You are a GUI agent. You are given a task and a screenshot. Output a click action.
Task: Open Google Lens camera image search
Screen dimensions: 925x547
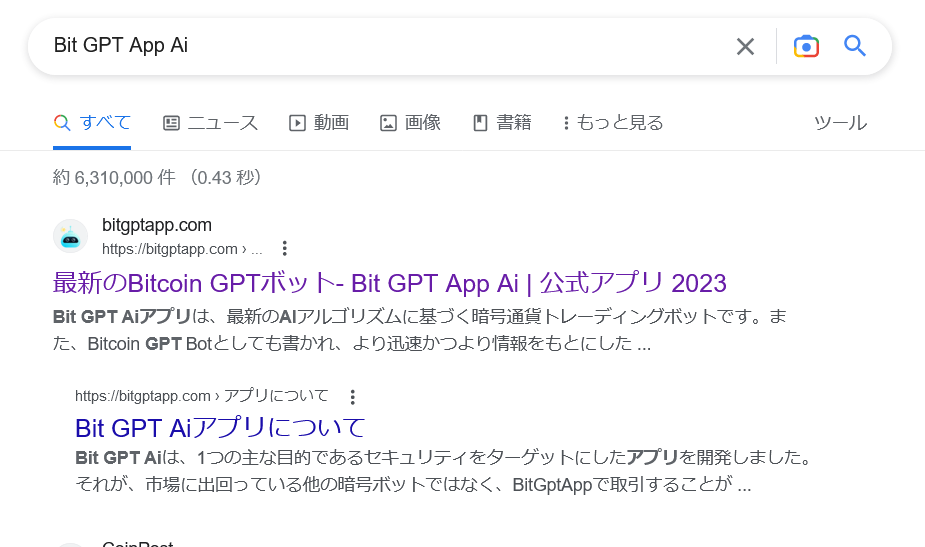806,46
